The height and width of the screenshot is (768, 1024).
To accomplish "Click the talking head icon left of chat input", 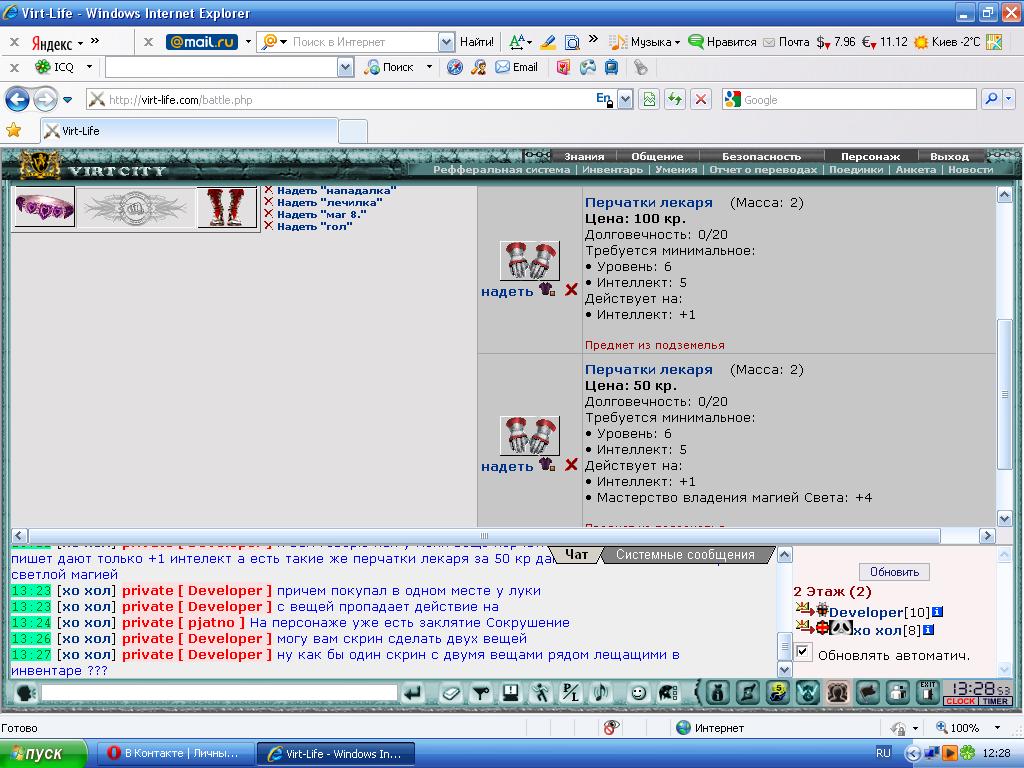I will [25, 693].
